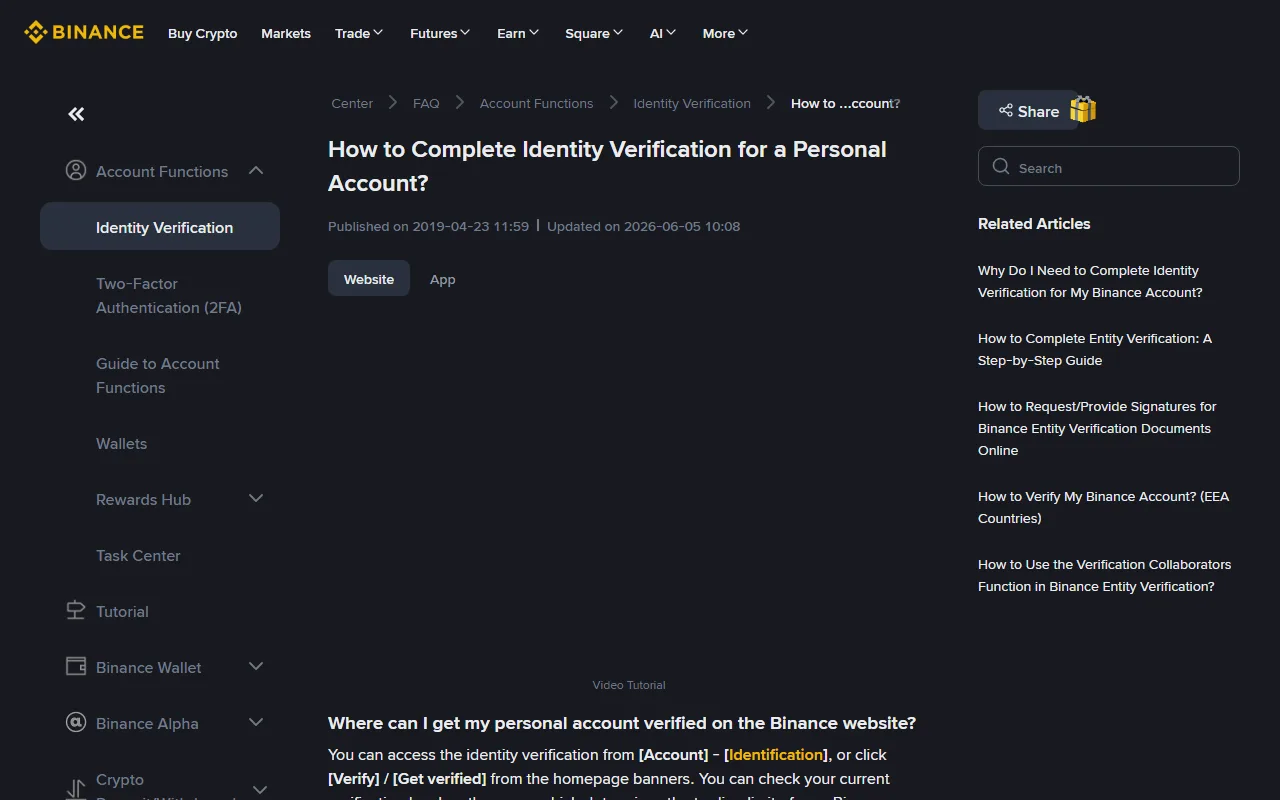Open Guide to Account Functions
The image size is (1280, 800).
(x=158, y=375)
